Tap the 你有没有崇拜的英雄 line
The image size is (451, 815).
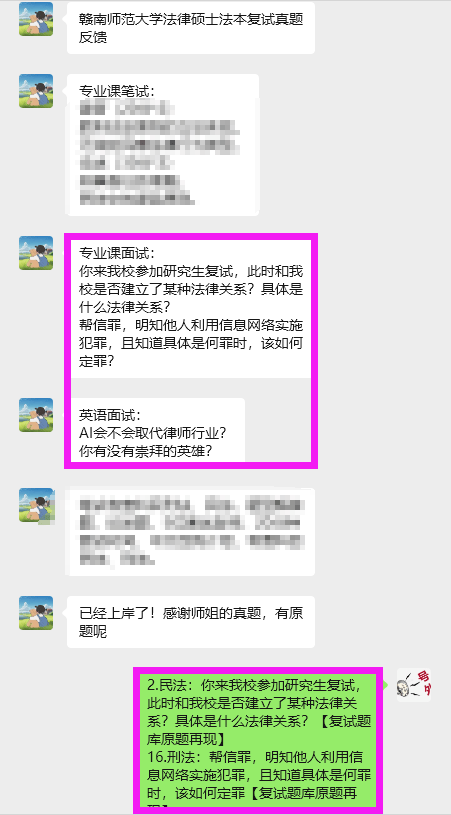145,451
